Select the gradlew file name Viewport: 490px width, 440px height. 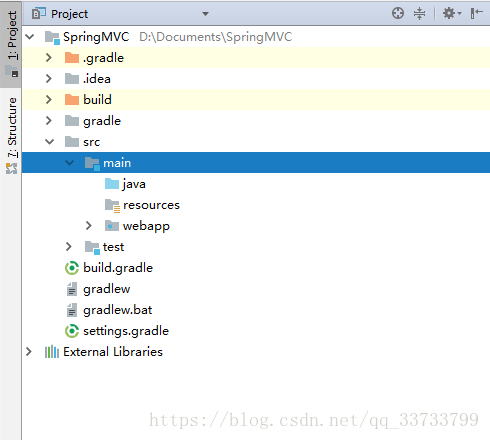[x=107, y=289]
